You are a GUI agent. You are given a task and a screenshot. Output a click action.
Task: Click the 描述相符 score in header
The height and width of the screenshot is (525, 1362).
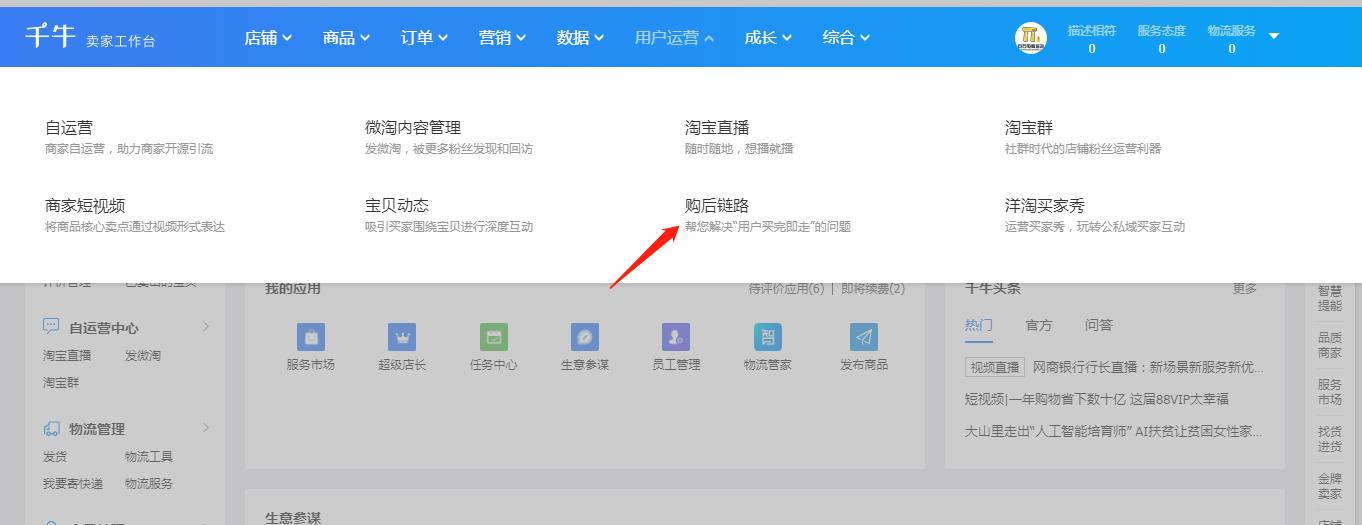(1091, 39)
